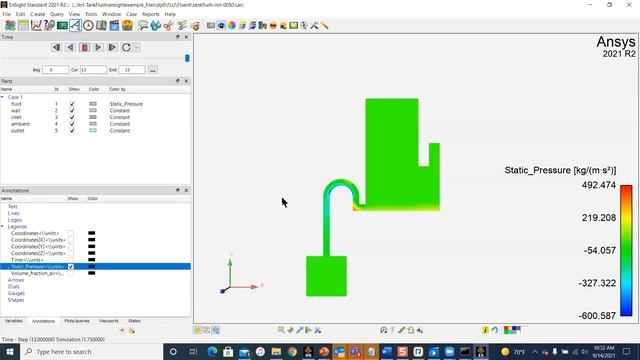Click the Cur time input field
The height and width of the screenshot is (360, 640).
pyautogui.click(x=93, y=70)
